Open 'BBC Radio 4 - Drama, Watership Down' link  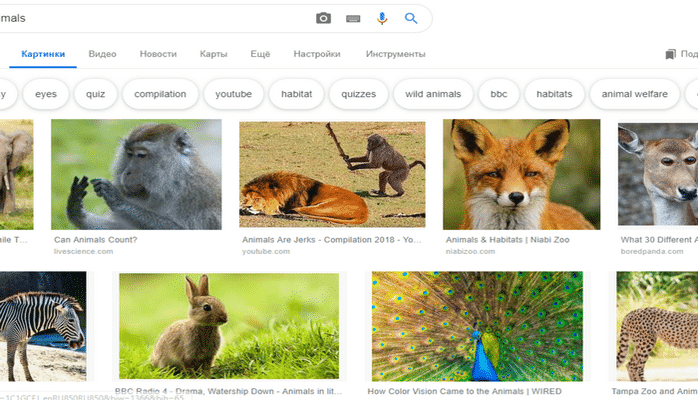pyautogui.click(x=228, y=391)
